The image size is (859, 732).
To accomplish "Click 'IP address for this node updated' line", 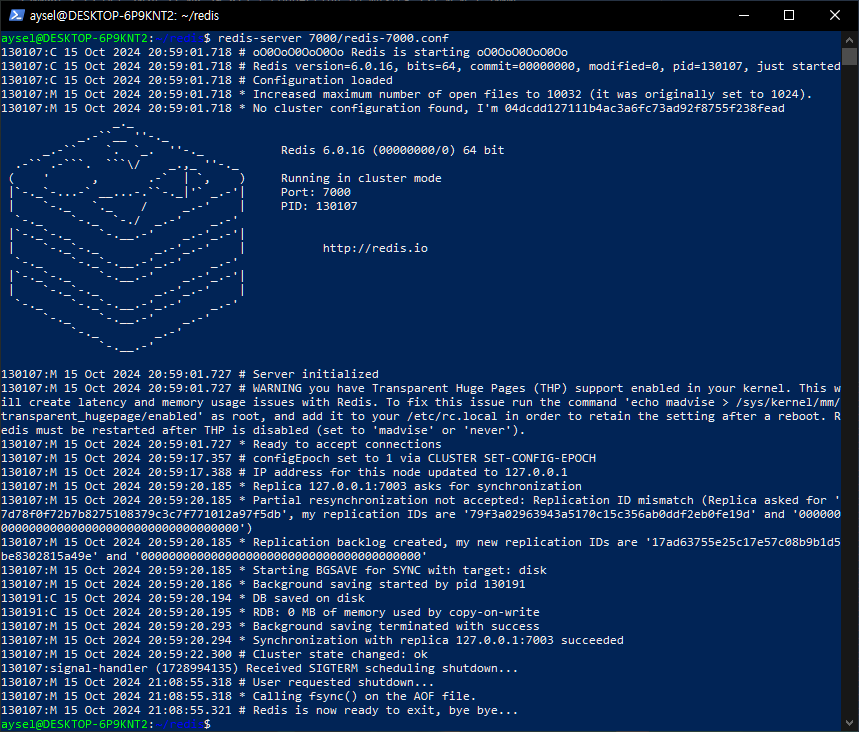I will point(284,472).
